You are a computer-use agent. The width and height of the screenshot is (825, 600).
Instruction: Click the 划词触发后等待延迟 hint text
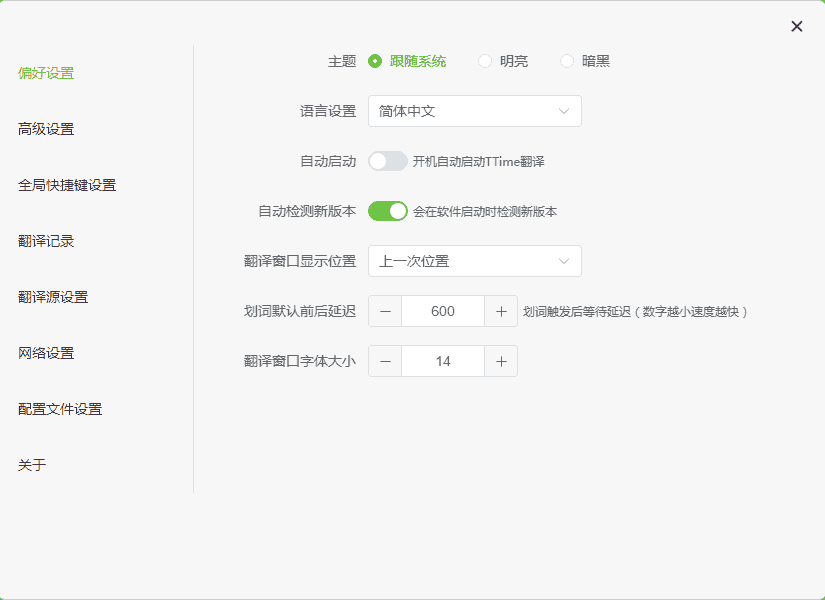point(635,312)
